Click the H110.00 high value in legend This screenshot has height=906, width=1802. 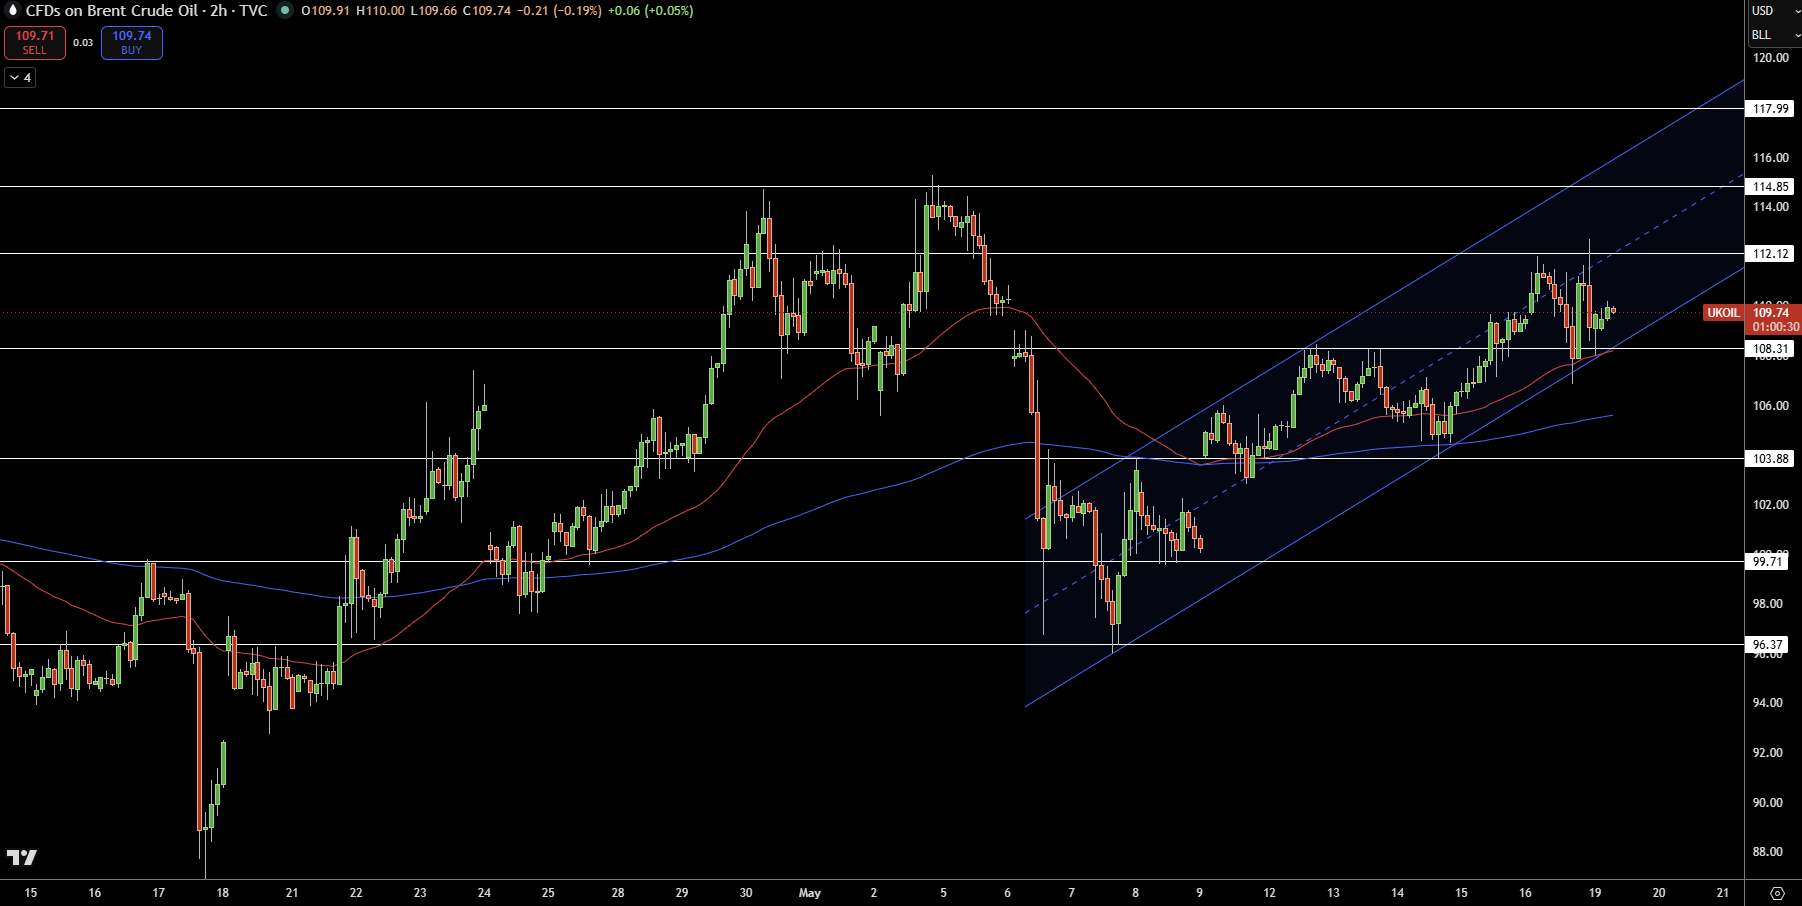381,11
